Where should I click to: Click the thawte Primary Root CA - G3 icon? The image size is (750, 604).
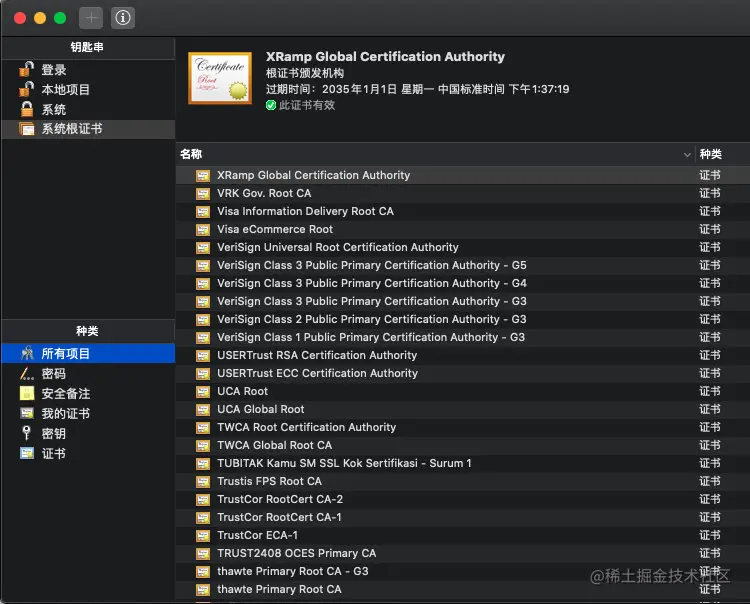203,571
